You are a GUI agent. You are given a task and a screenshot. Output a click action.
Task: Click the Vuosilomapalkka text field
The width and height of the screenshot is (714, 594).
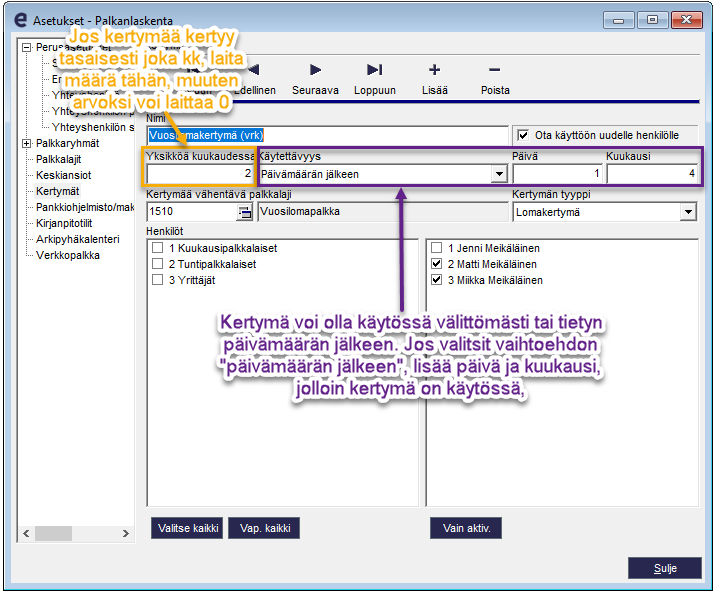pyautogui.click(x=383, y=212)
